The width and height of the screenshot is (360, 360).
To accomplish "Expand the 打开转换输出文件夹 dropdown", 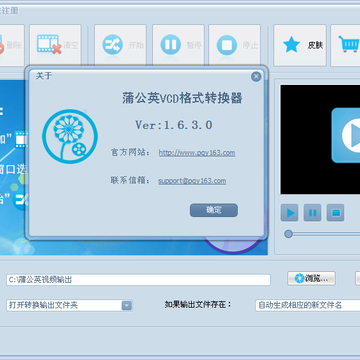I will 127,305.
